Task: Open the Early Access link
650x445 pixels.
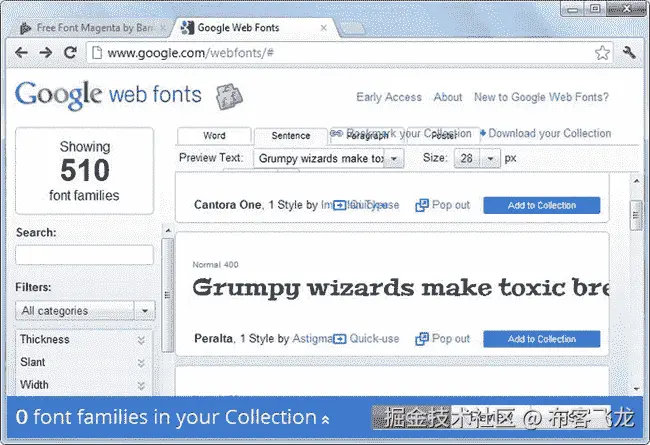Action: (x=389, y=97)
